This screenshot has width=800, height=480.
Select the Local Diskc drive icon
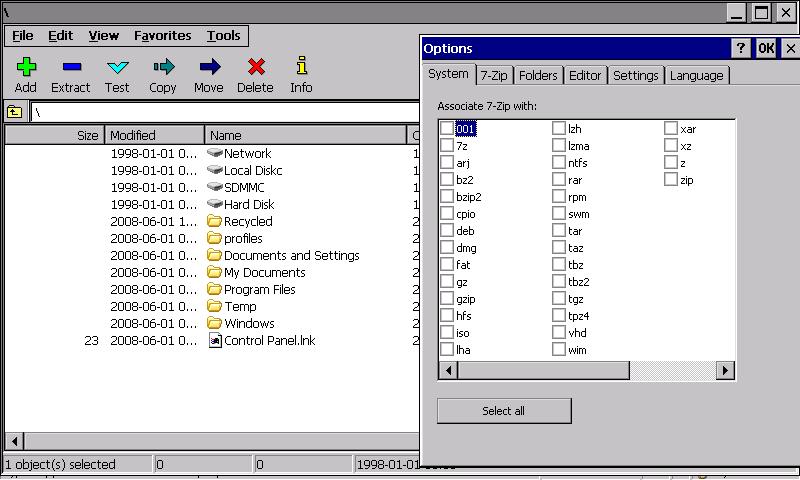(x=215, y=170)
